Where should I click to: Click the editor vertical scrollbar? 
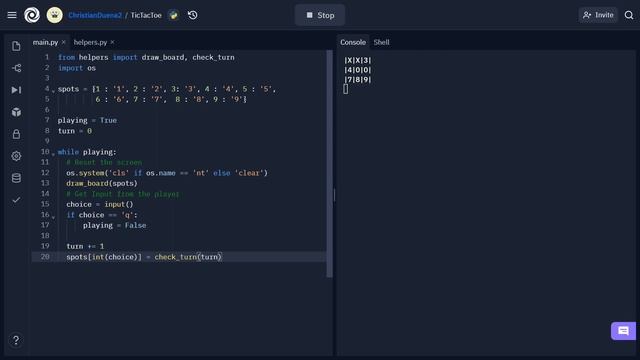click(x=329, y=164)
